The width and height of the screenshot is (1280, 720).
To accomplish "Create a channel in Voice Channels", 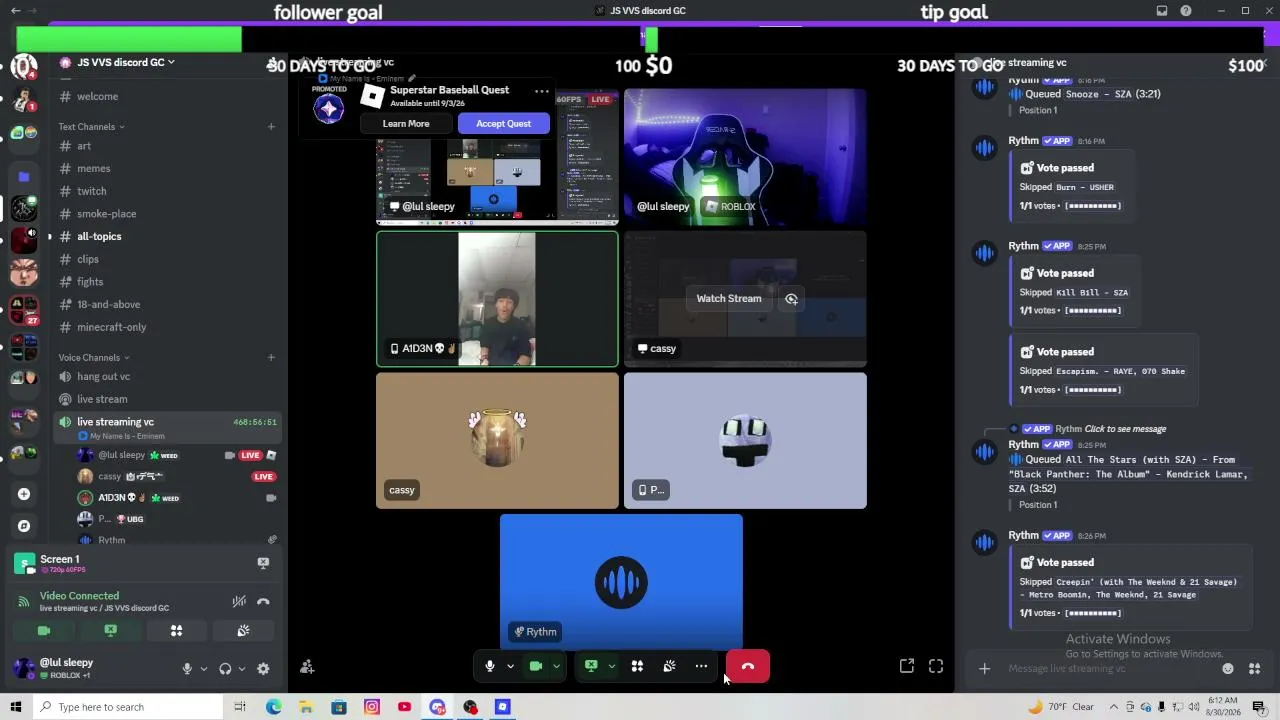I will pos(271,357).
